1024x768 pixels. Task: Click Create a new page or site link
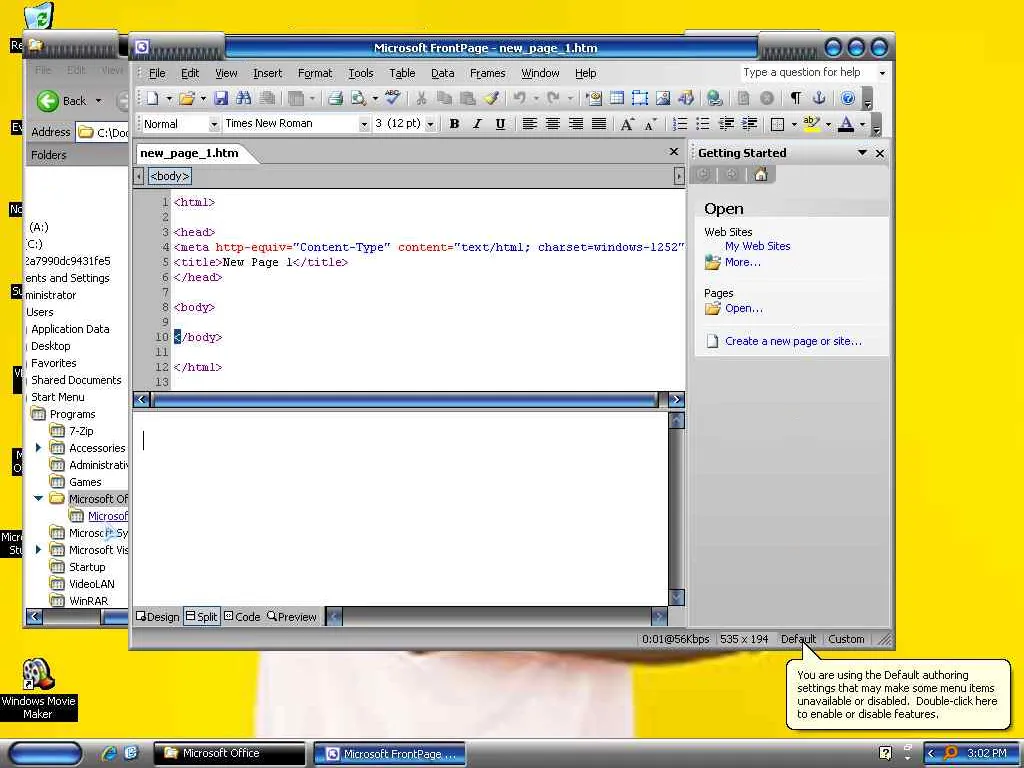pos(793,341)
